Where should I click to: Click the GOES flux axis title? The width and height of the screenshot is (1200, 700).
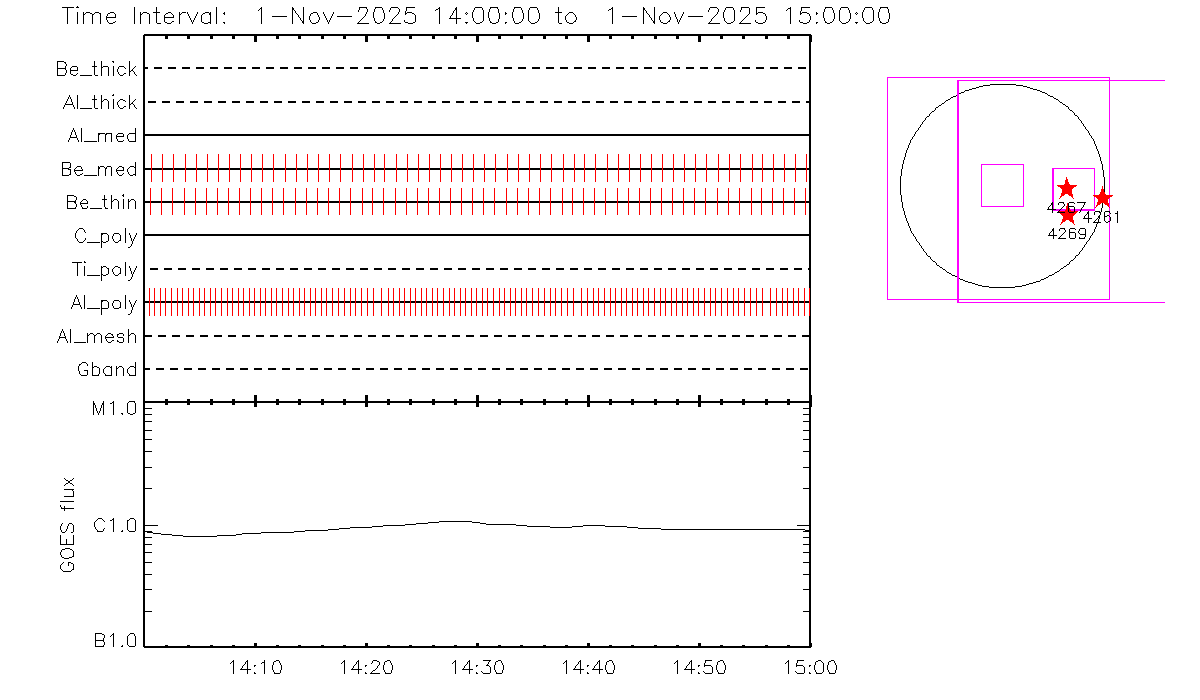[68, 525]
